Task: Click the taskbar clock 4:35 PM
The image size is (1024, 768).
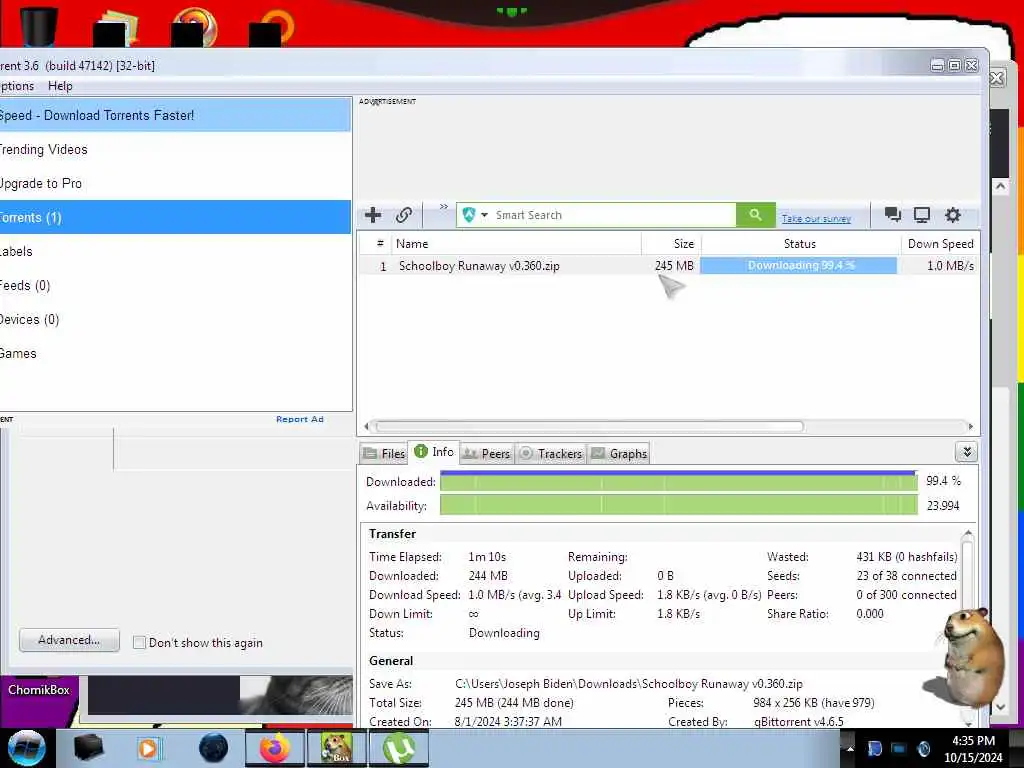Action: (x=973, y=741)
